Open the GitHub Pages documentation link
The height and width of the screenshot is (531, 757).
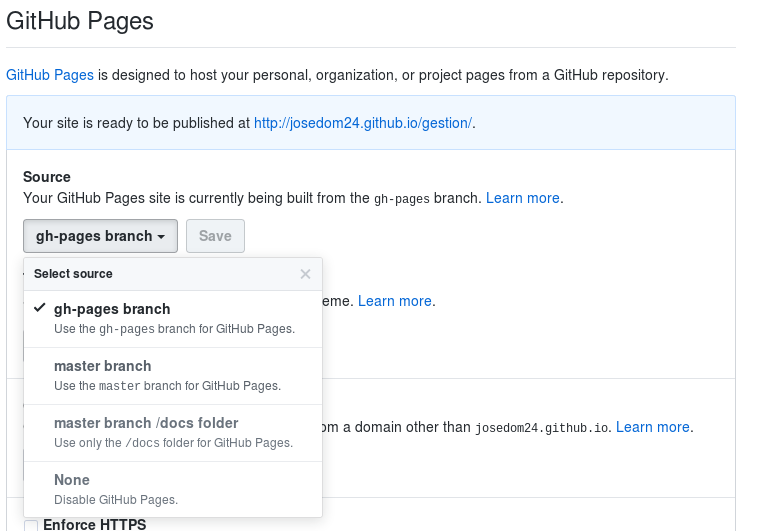coord(50,75)
